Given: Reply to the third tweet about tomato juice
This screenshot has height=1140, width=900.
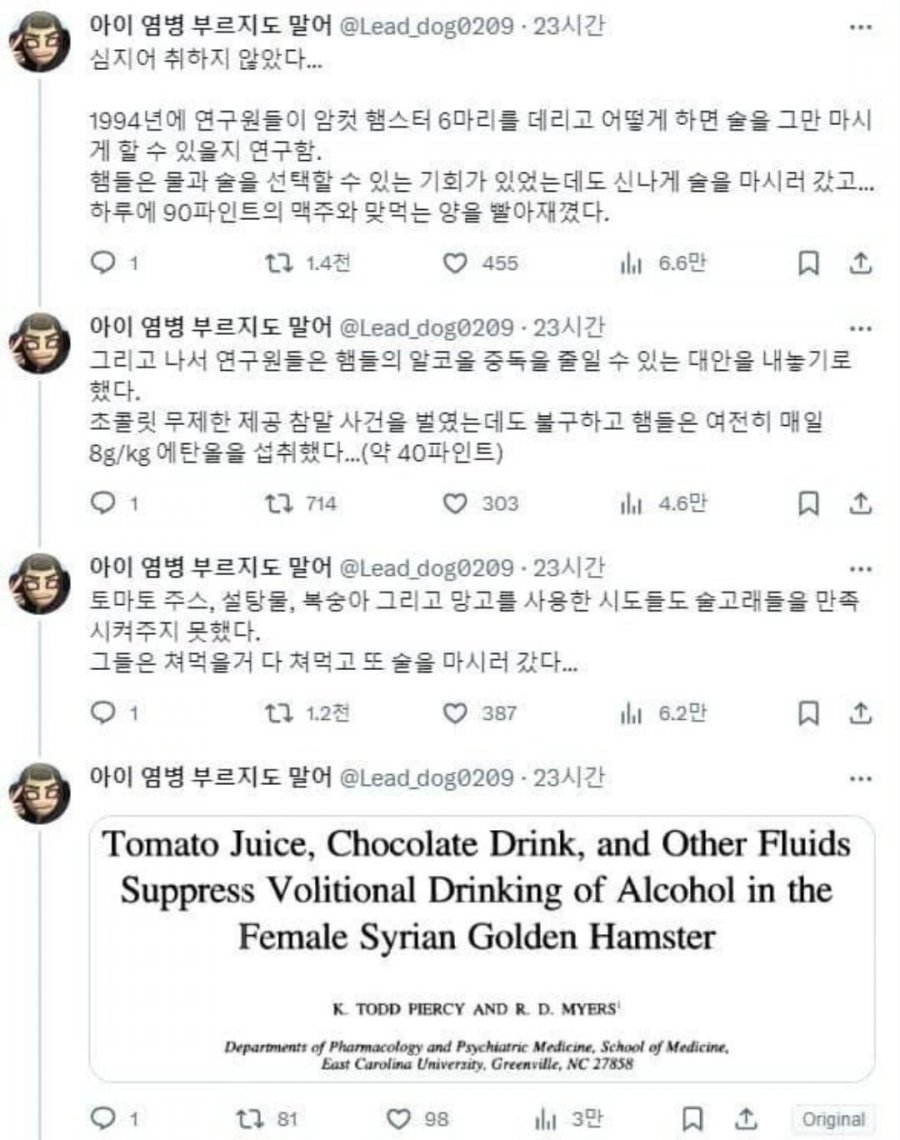Looking at the screenshot, I should coord(104,712).
